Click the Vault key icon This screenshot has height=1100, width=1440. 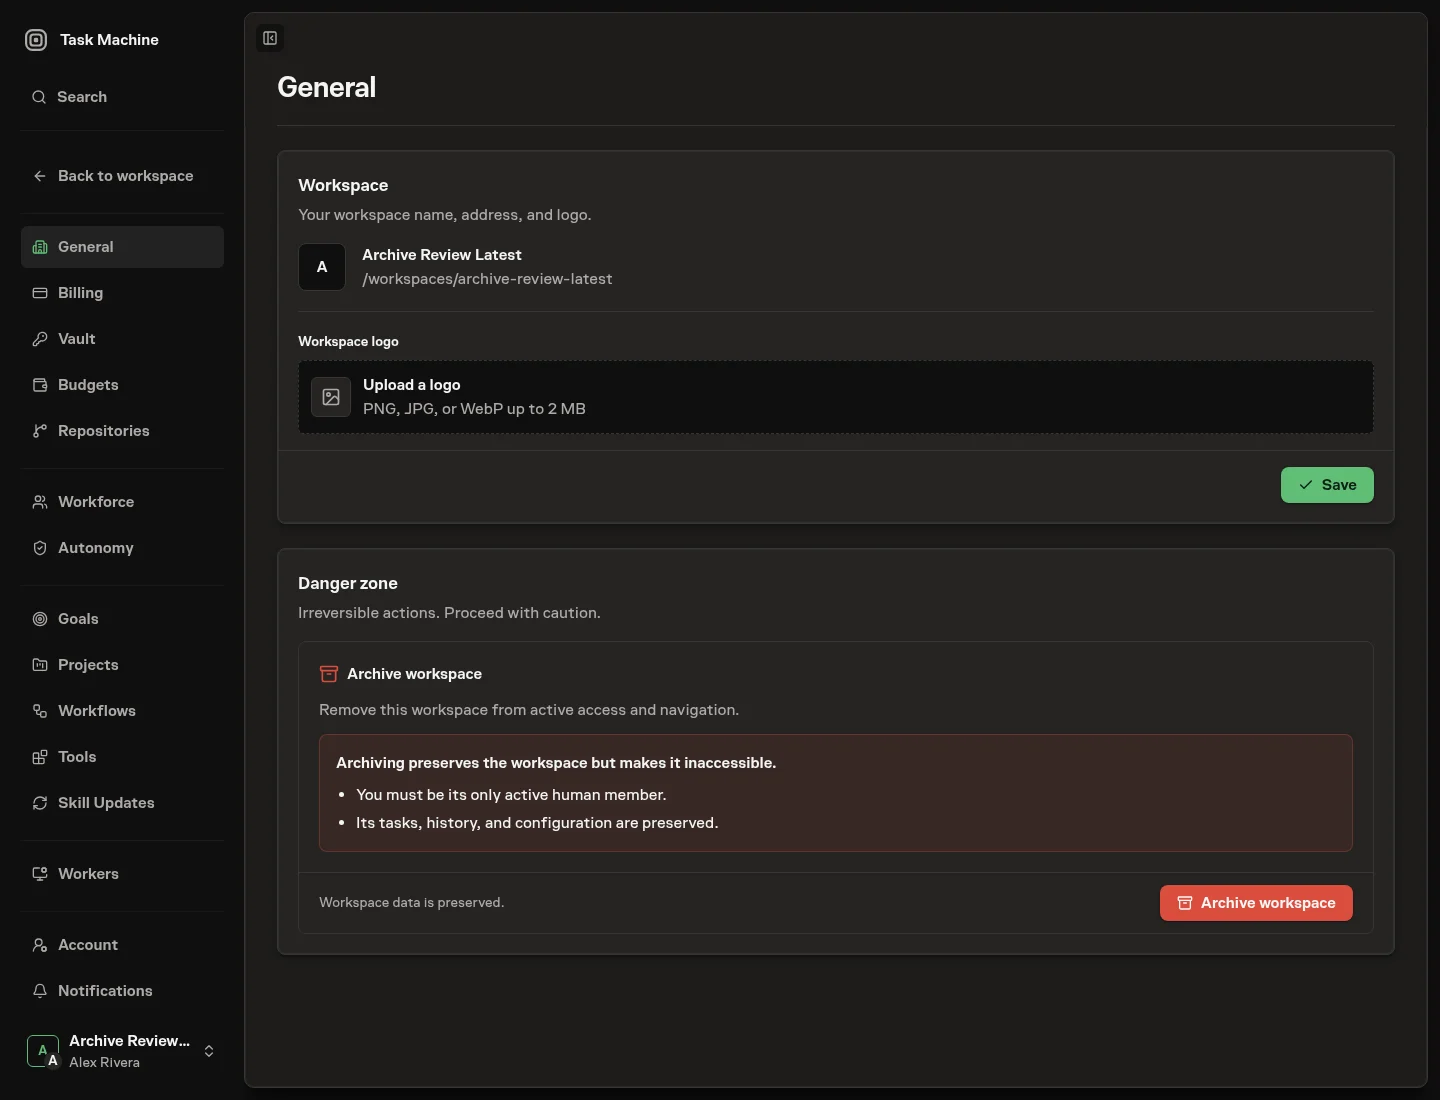point(40,339)
